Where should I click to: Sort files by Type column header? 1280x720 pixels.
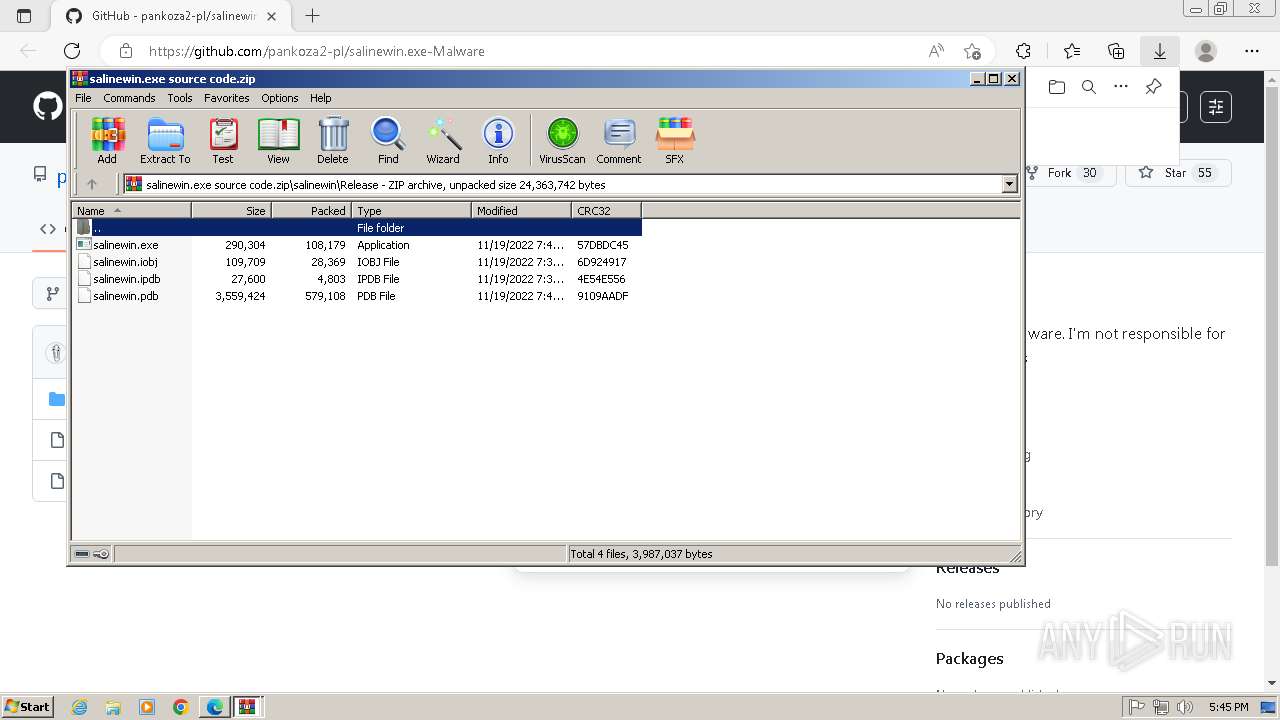[x=411, y=210]
